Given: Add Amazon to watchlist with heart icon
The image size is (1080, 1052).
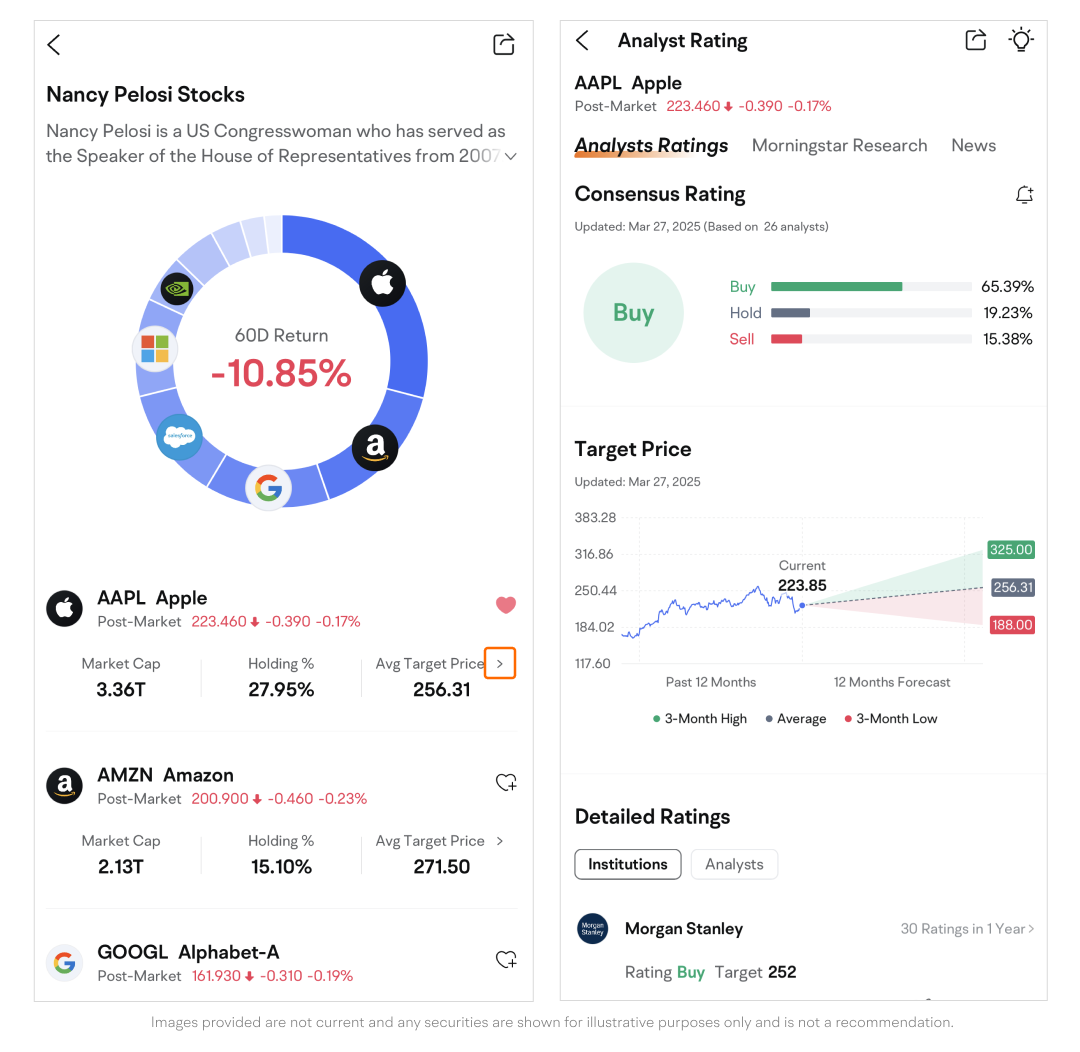Looking at the screenshot, I should click(x=506, y=782).
